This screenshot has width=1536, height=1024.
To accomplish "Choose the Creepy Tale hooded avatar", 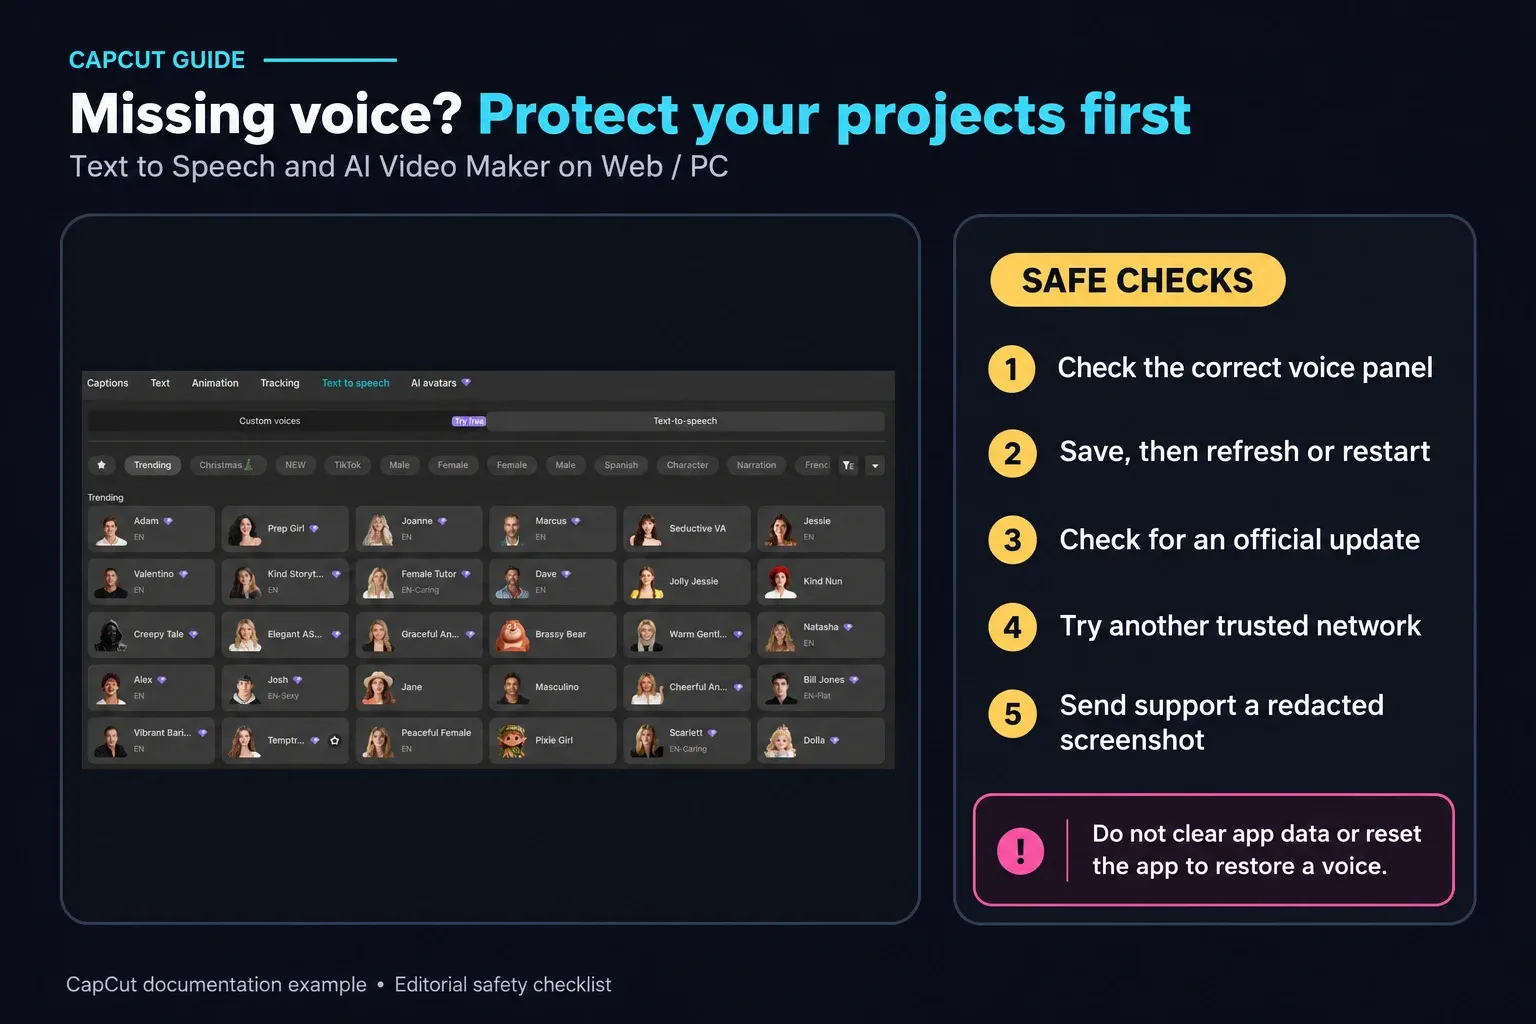I will pyautogui.click(x=110, y=635).
